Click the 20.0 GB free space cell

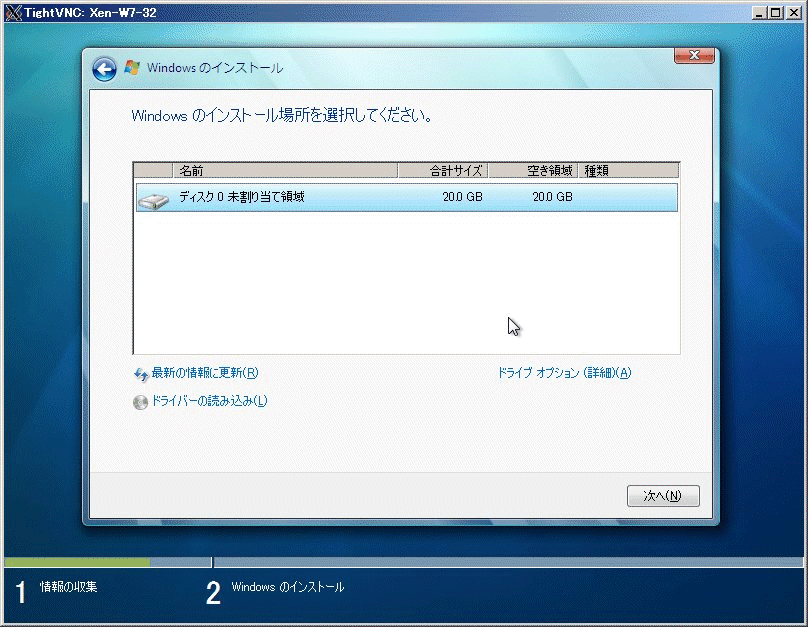pos(552,197)
